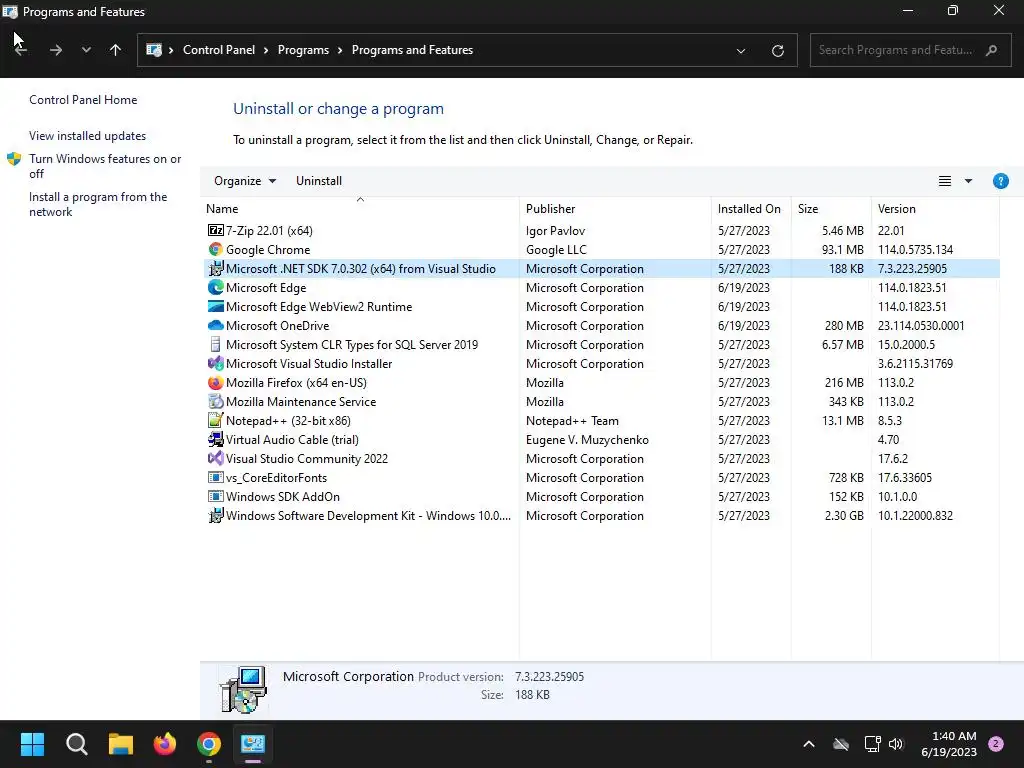Open the Organize dropdown menu

point(245,181)
